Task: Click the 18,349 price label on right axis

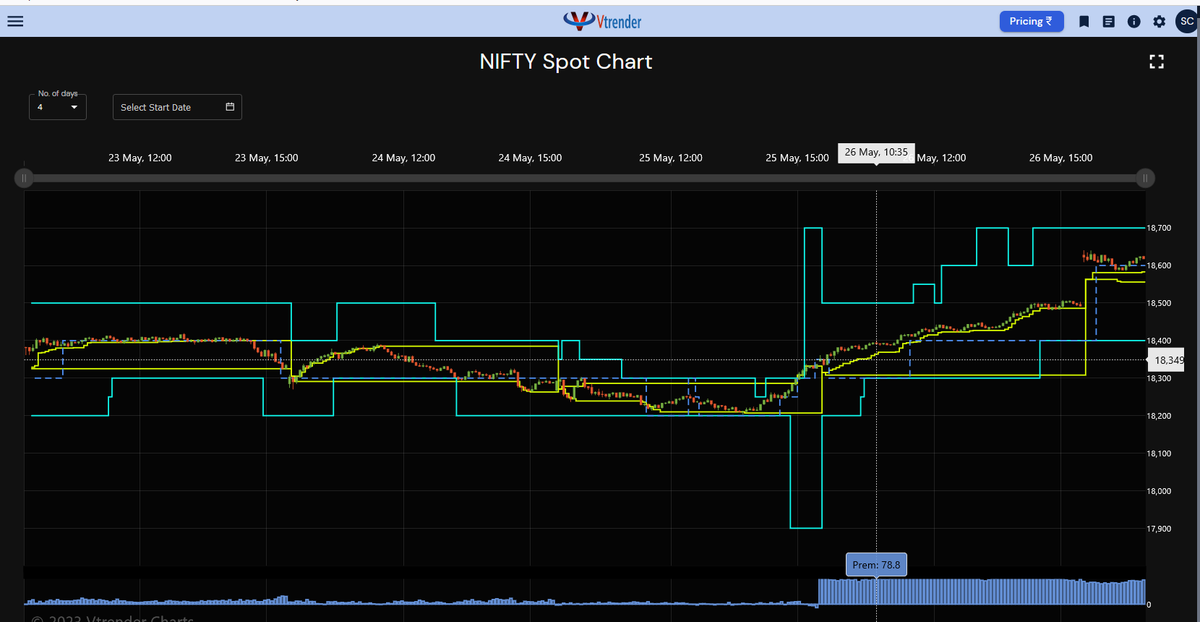Action: pos(1168,359)
